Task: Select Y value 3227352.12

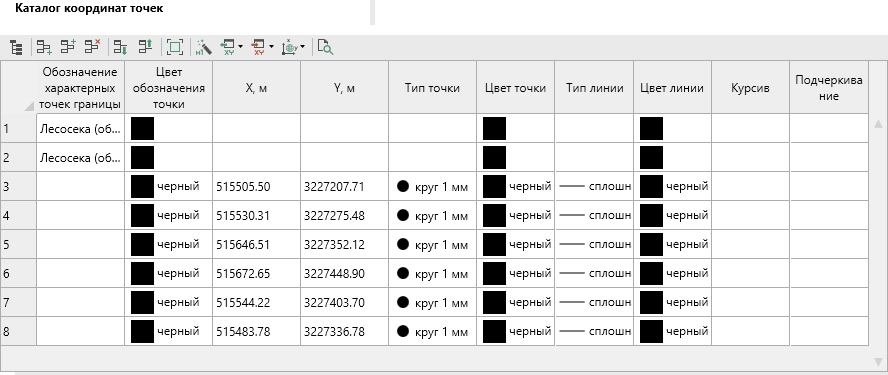Action: [x=334, y=245]
